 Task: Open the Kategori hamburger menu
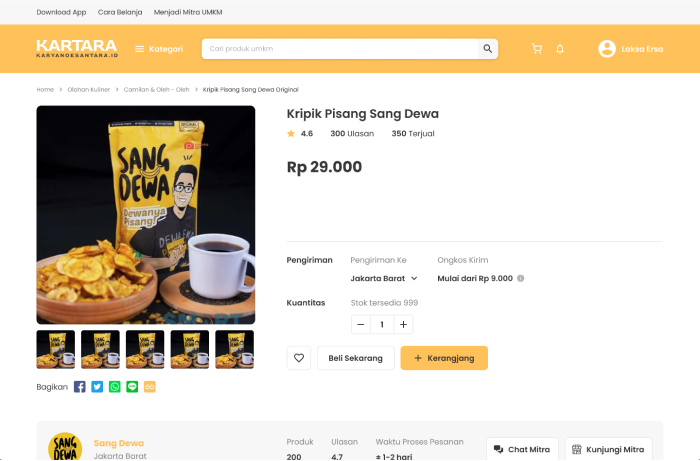click(x=159, y=49)
